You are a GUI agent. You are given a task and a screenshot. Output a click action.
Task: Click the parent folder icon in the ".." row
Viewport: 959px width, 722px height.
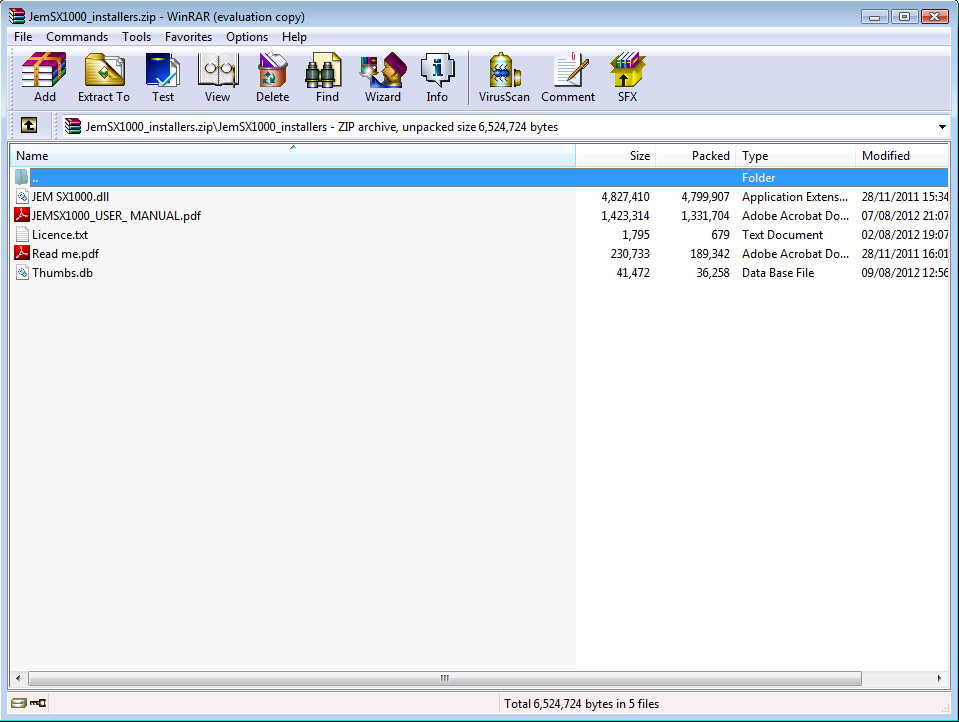point(21,177)
